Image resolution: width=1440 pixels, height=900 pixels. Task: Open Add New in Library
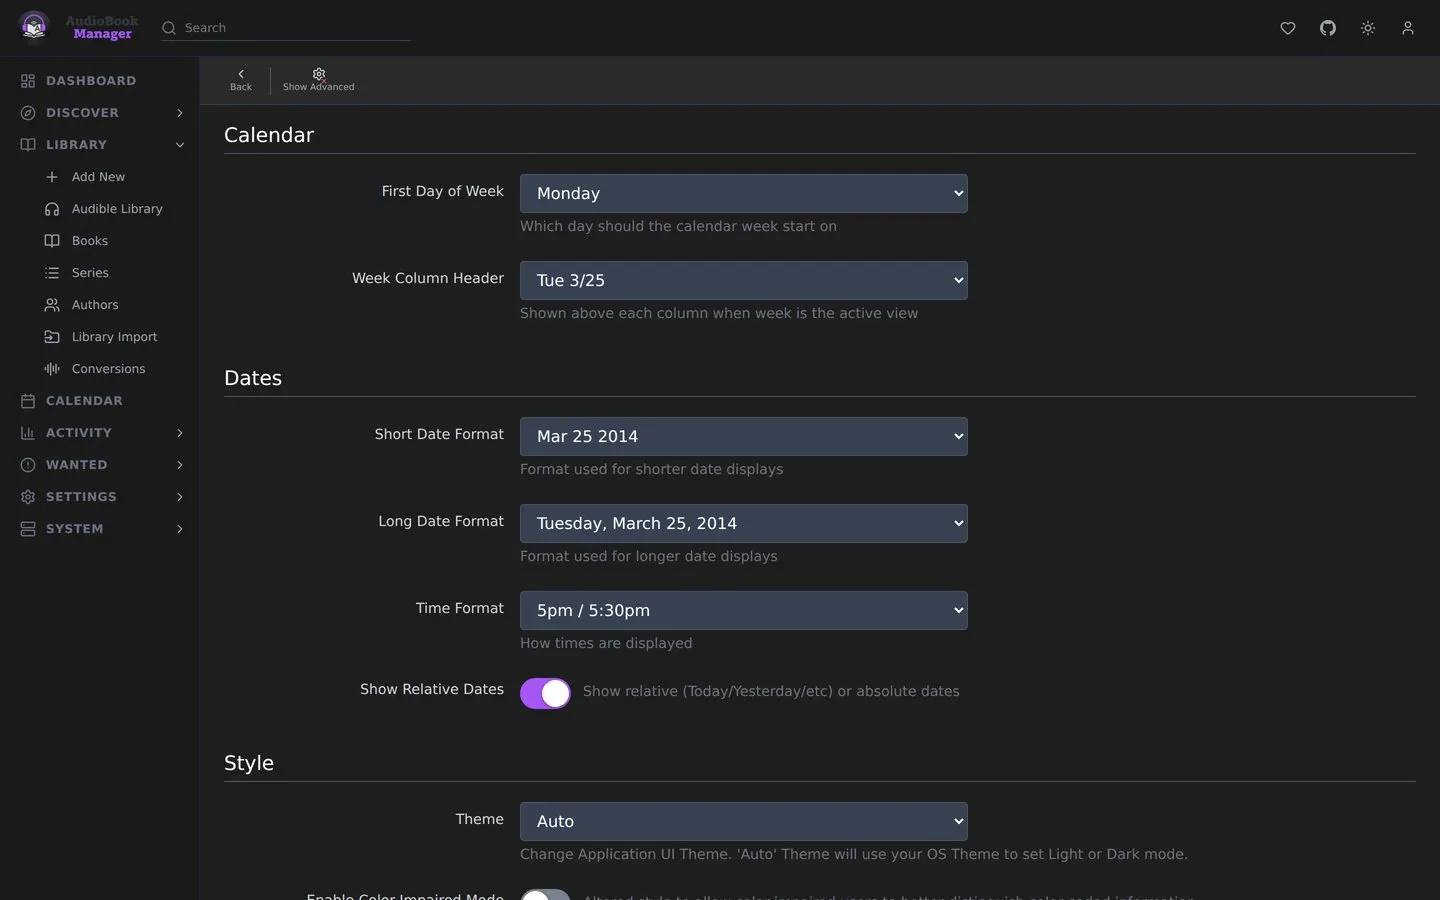pyautogui.click(x=98, y=177)
